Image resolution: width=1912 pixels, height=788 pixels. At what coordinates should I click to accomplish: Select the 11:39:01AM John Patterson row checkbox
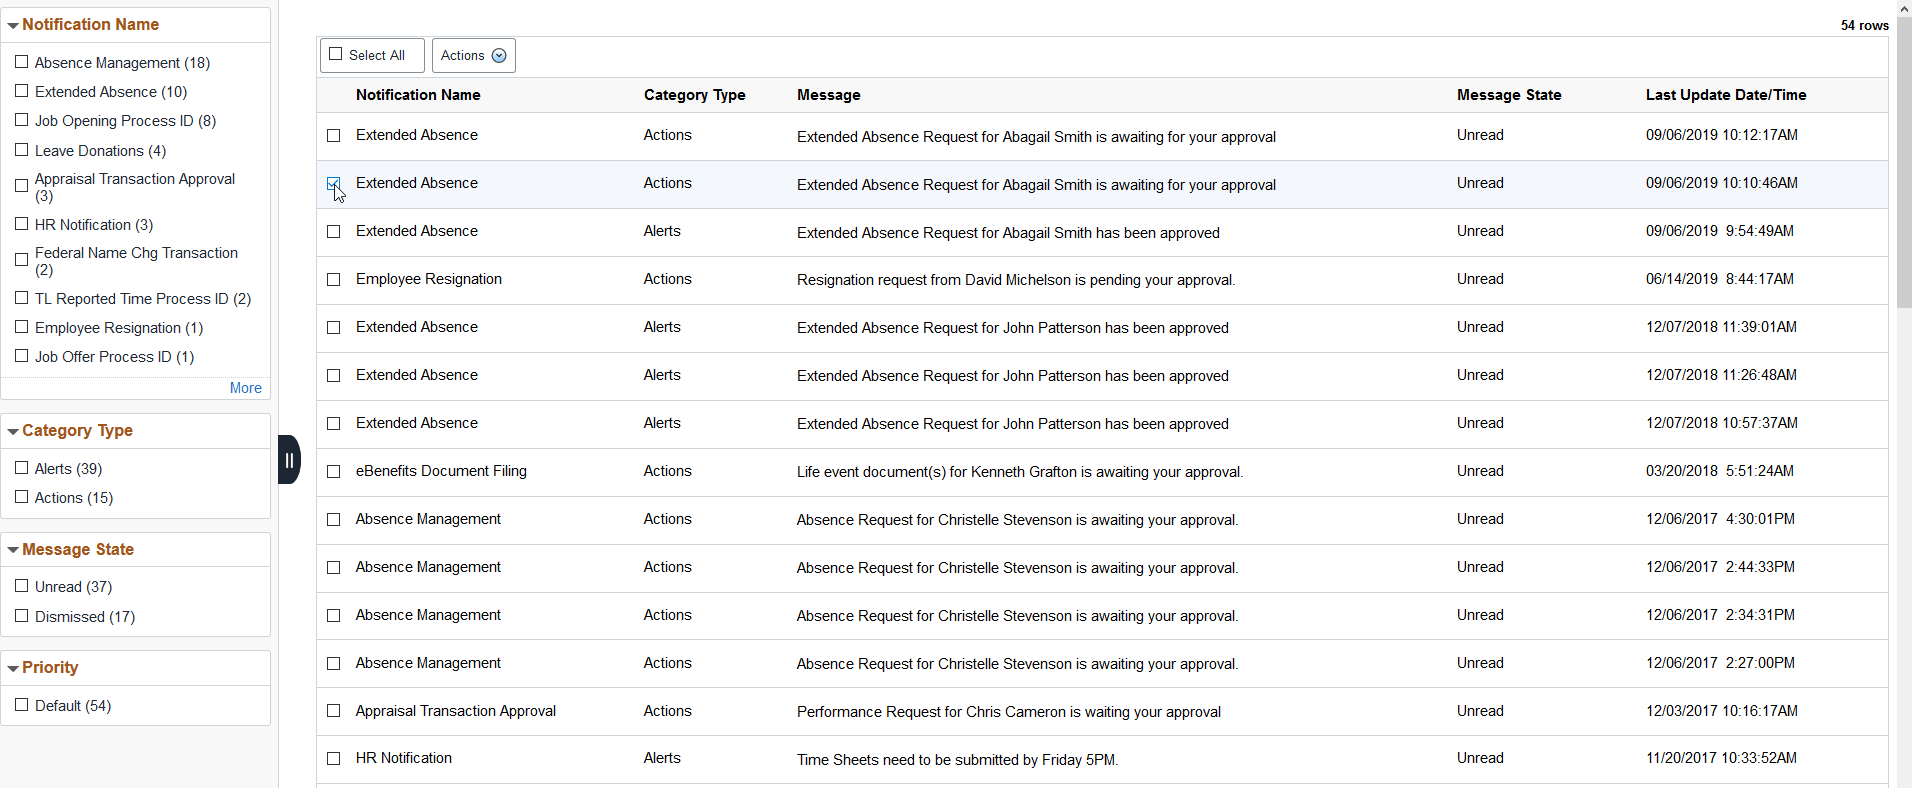[334, 327]
